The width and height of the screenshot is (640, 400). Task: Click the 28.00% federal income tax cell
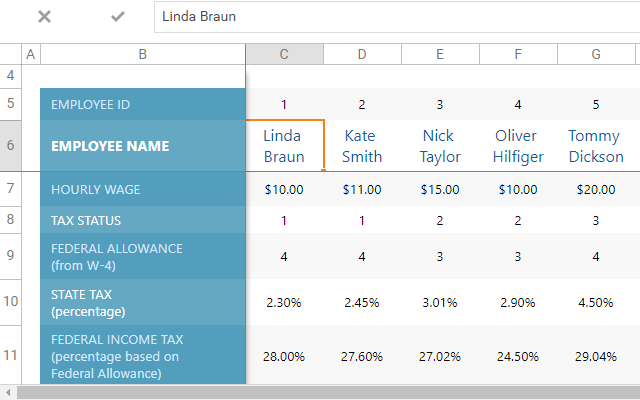pyautogui.click(x=284, y=356)
